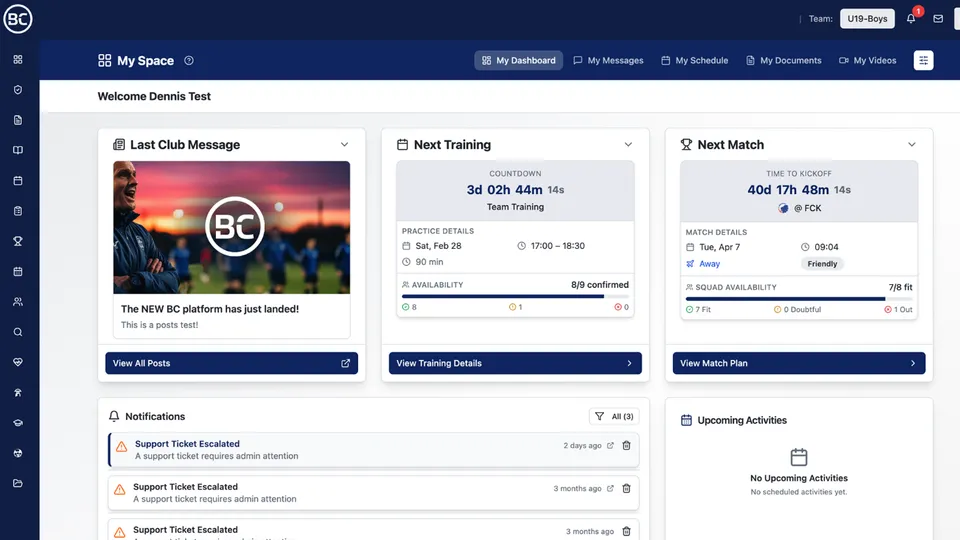Screen dimensions: 960x540
Task: Switch to My Documents tab
Action: tap(784, 60)
